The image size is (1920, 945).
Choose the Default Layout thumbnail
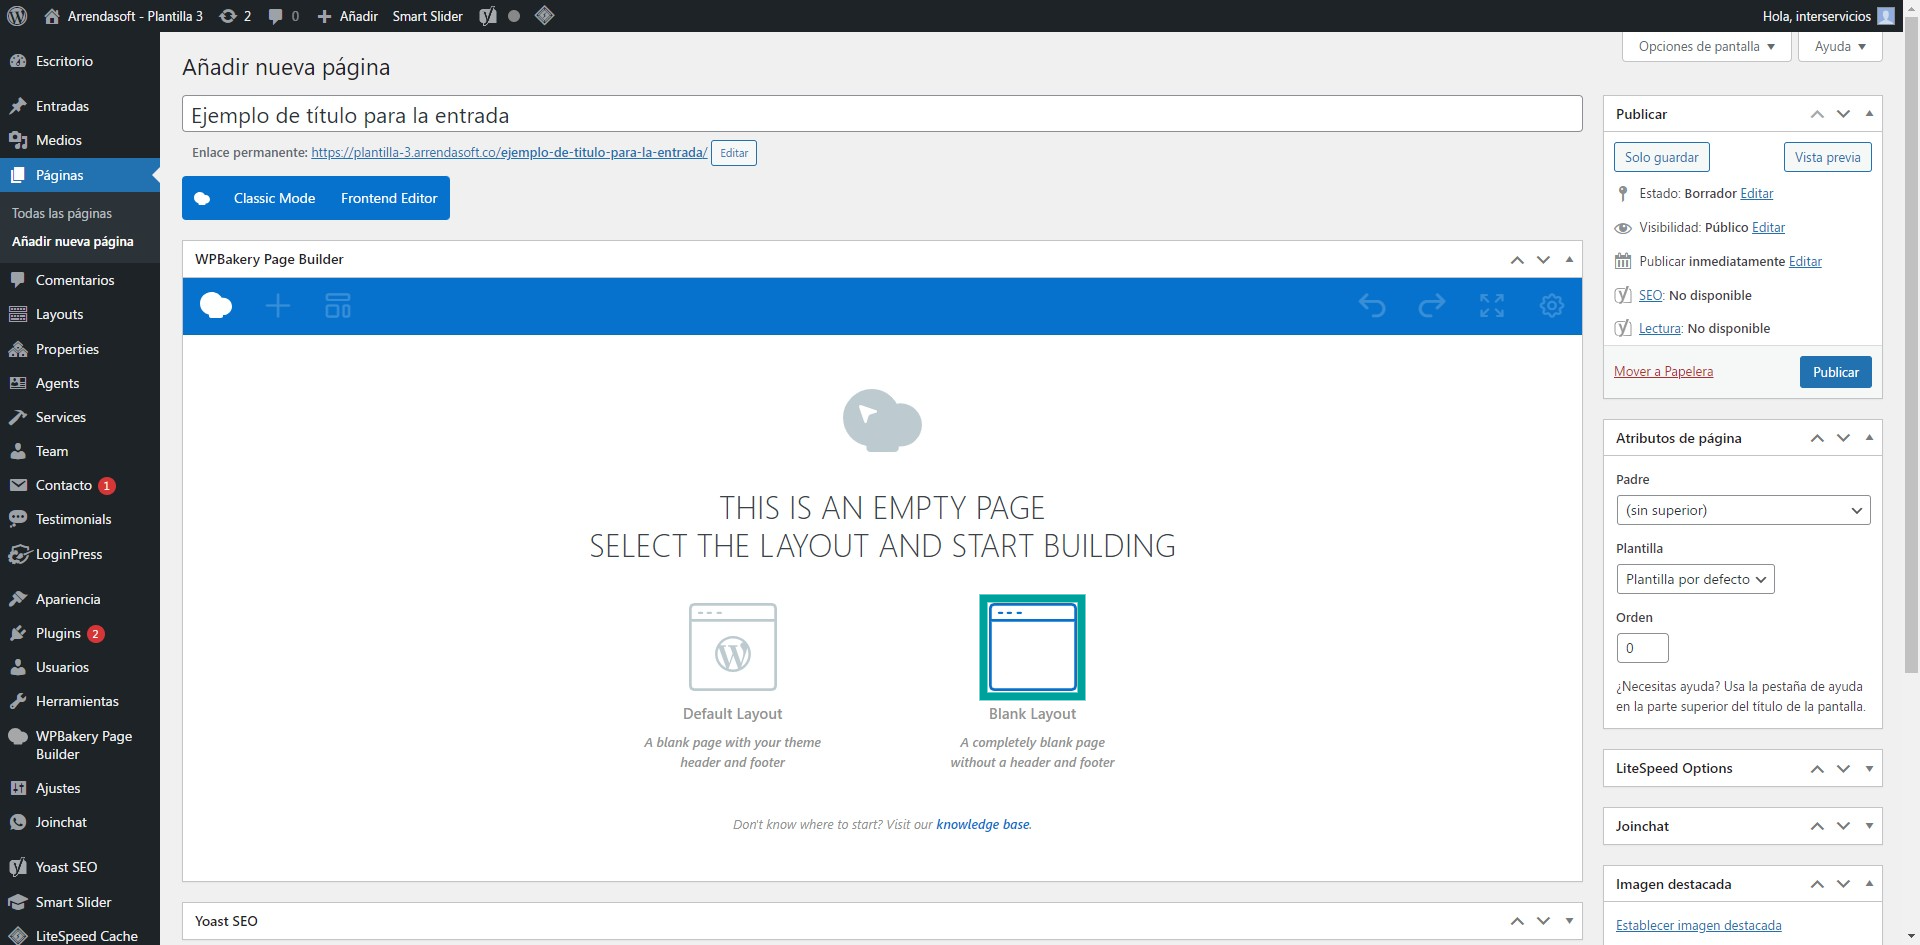(733, 647)
